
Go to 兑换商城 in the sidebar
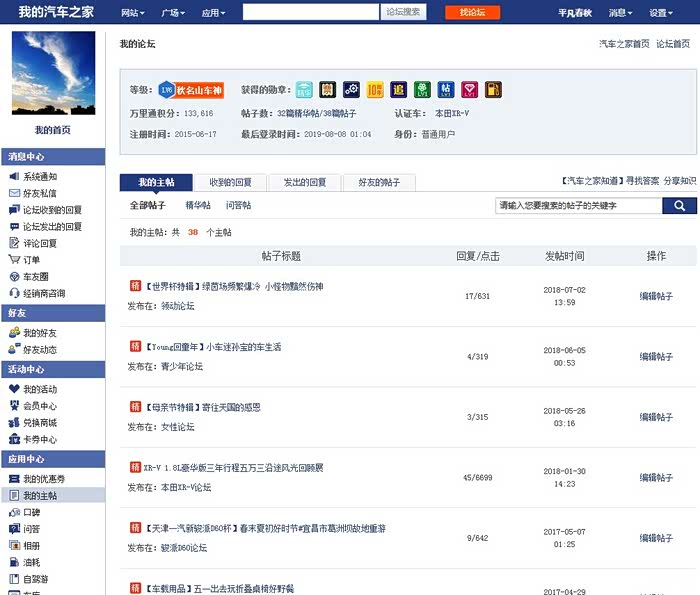[x=40, y=422]
